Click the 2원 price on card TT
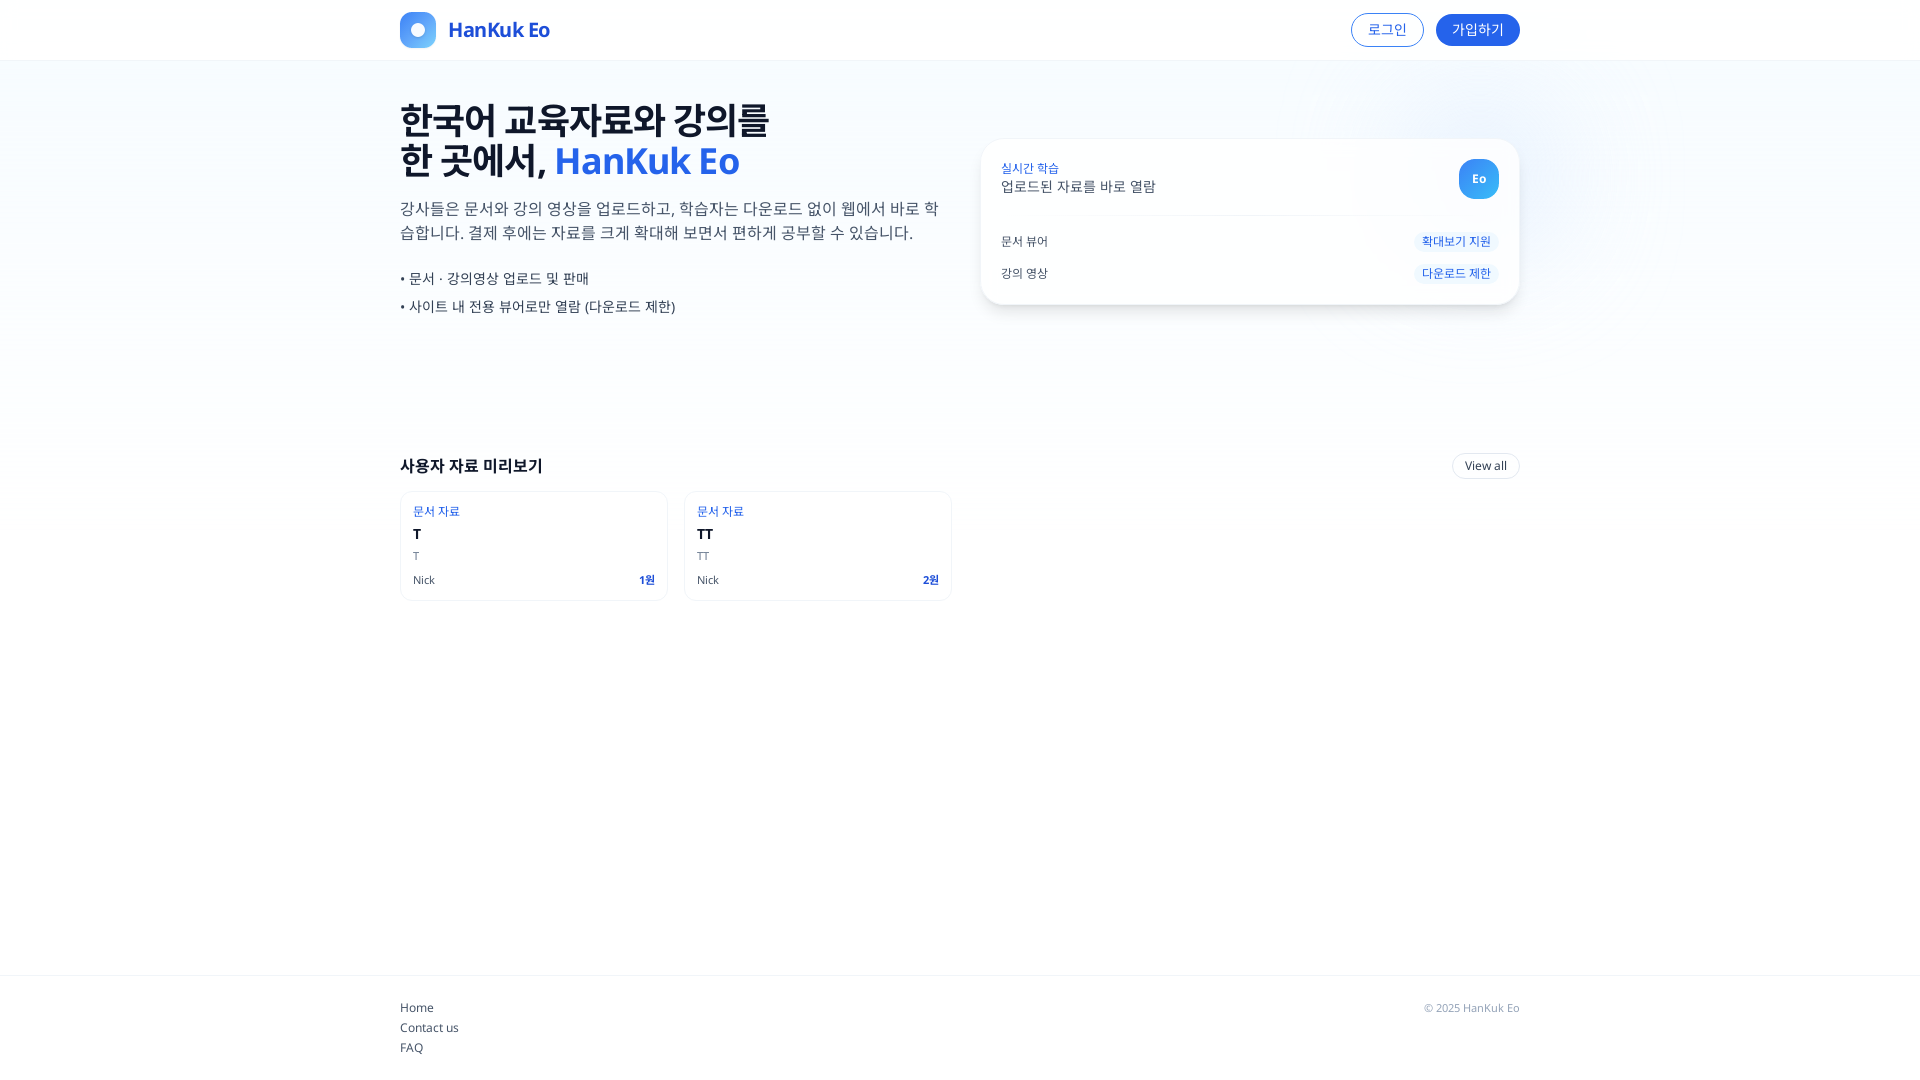The width and height of the screenshot is (1920, 1080). [x=929, y=579]
